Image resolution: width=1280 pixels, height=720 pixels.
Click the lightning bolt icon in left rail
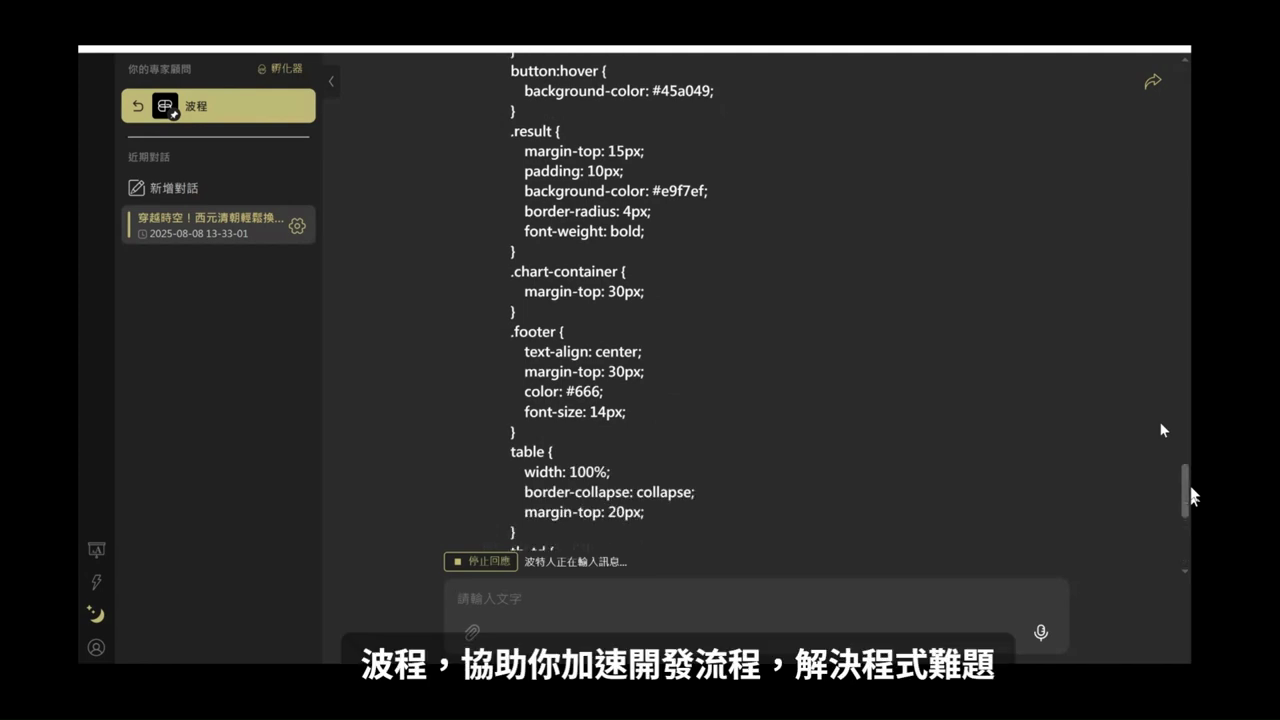tap(97, 582)
